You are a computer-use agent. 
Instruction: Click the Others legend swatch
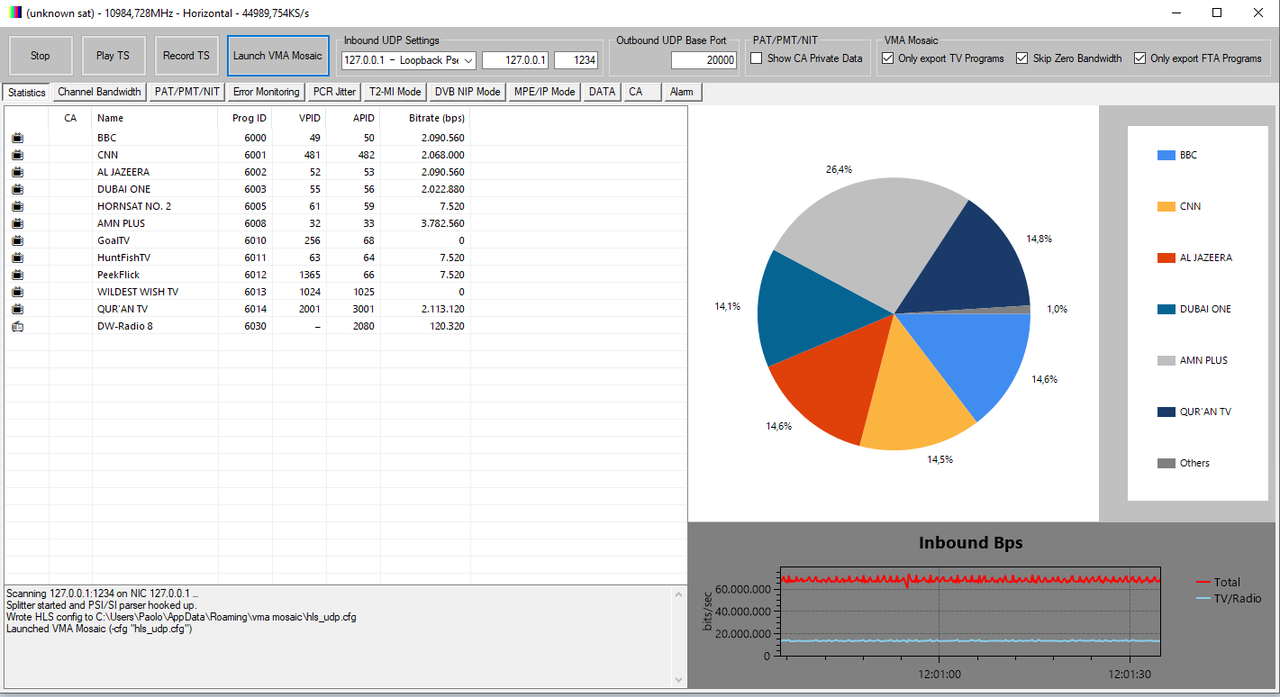coord(1166,463)
